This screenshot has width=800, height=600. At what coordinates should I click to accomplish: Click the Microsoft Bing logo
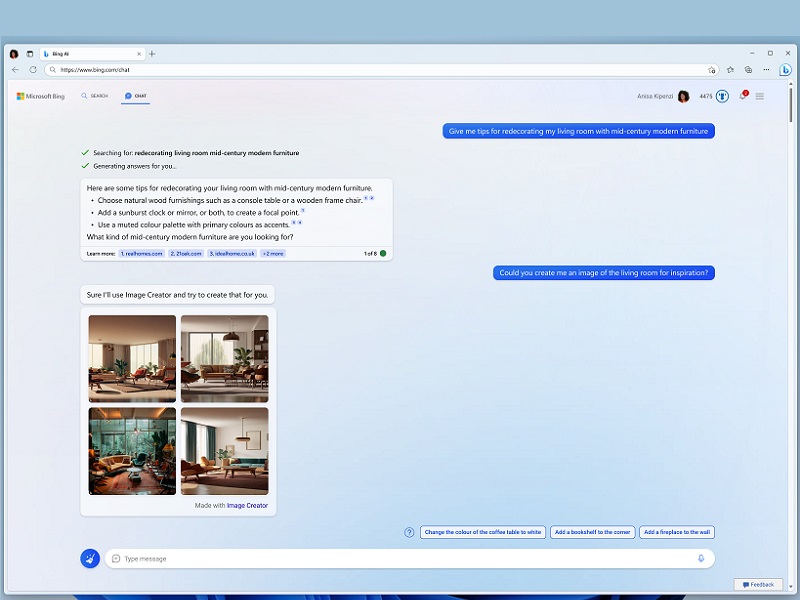[38, 96]
